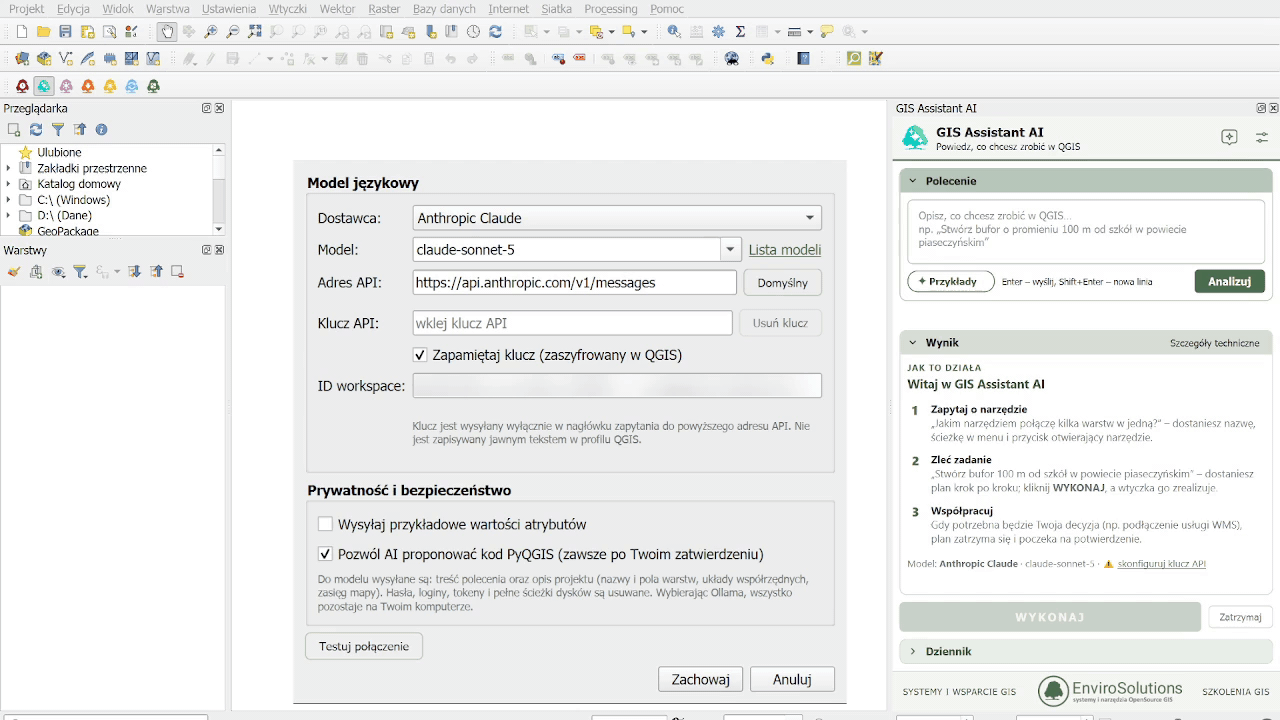This screenshot has height=720, width=1280.
Task: Collapse the Polecenie section
Action: click(913, 181)
